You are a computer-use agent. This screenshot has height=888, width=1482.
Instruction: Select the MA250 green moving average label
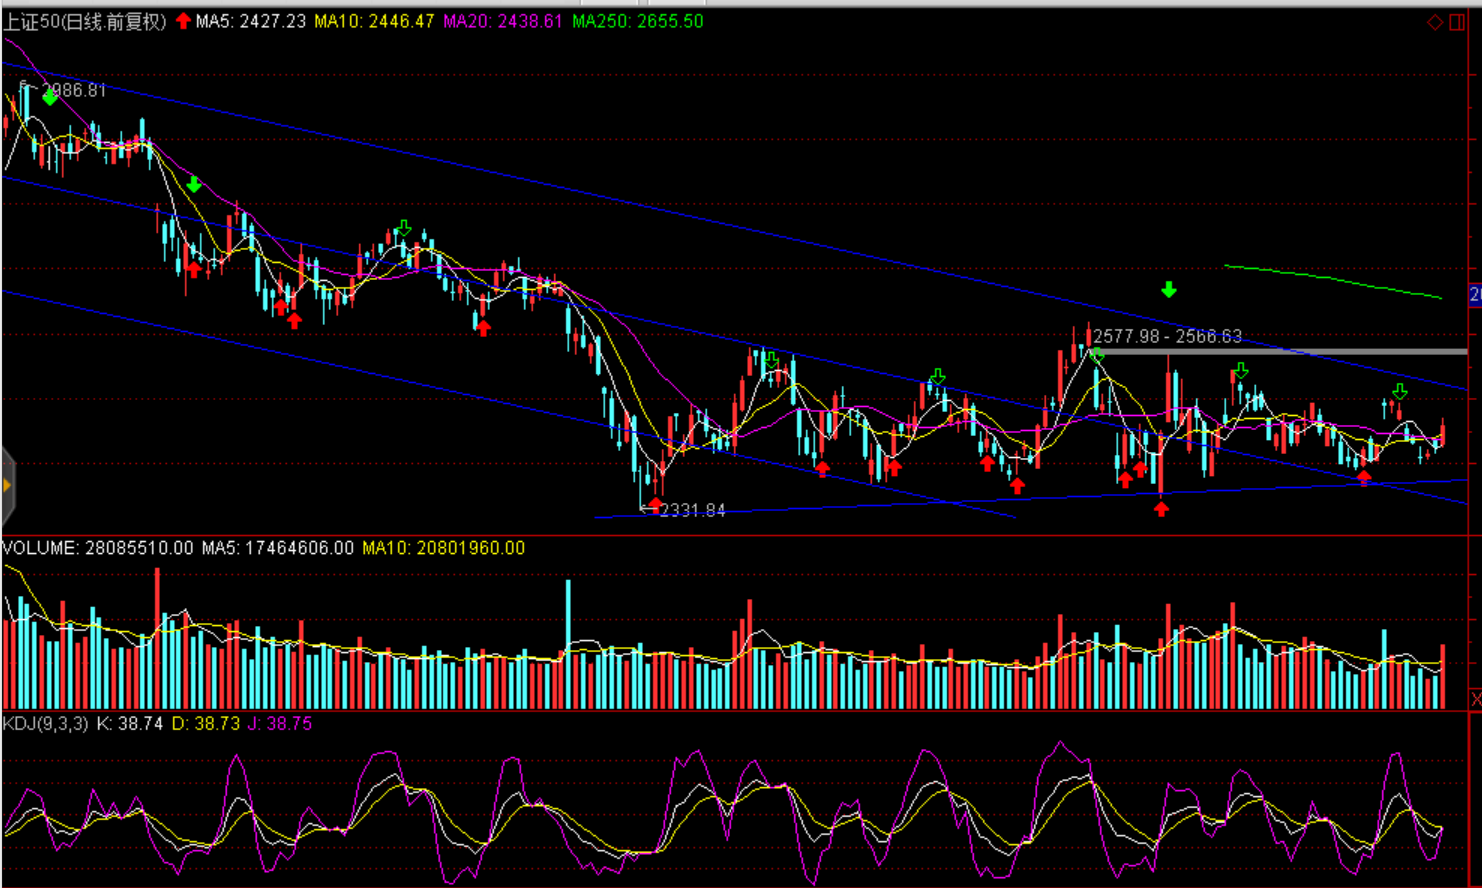tap(637, 21)
